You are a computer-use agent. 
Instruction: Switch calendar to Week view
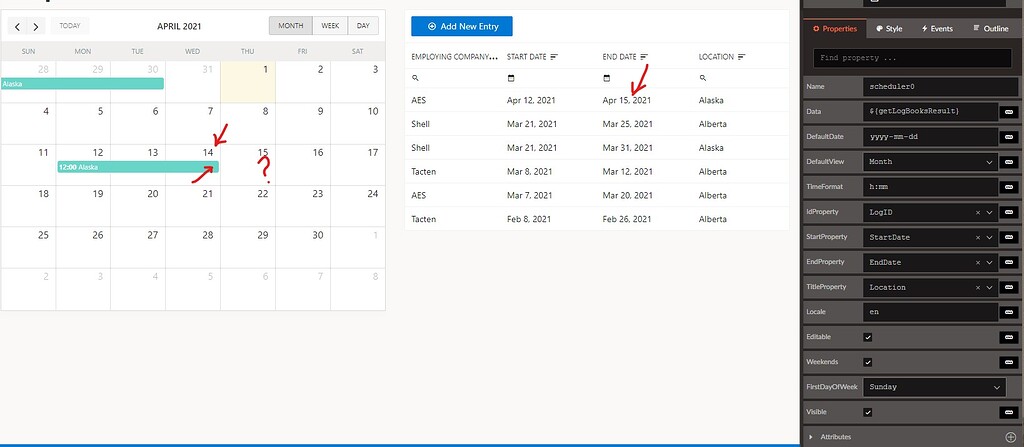coord(330,26)
